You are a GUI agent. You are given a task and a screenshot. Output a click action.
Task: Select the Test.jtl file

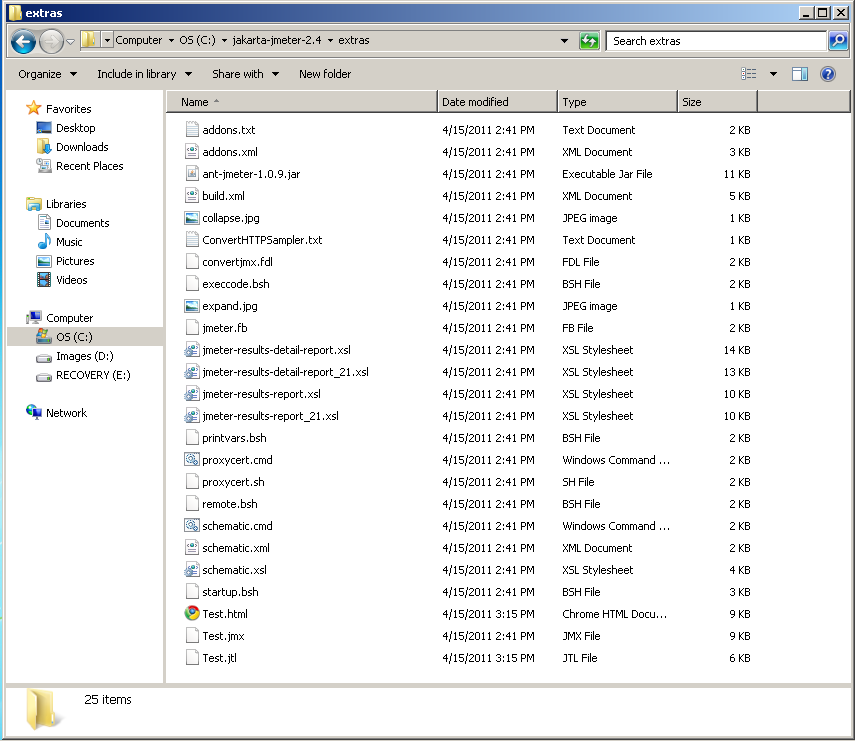pyautogui.click(x=219, y=658)
